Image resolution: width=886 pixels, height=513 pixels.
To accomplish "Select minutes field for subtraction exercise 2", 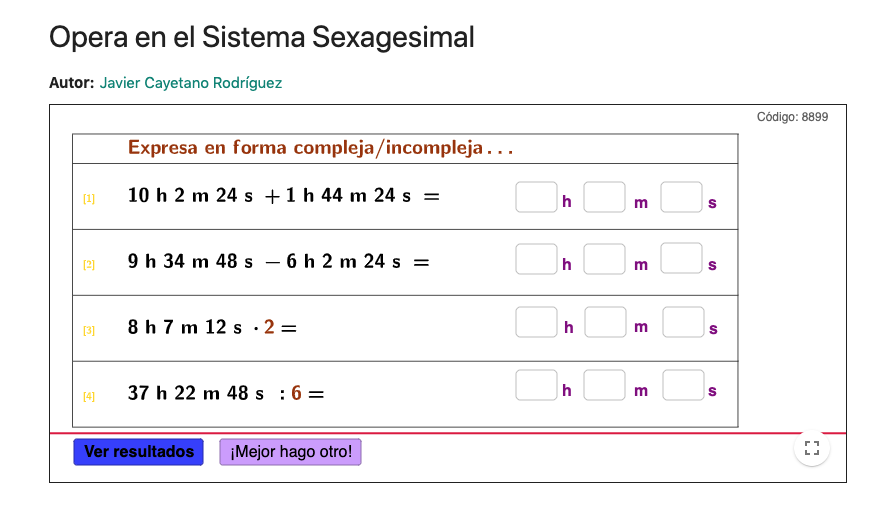I will (604, 259).
